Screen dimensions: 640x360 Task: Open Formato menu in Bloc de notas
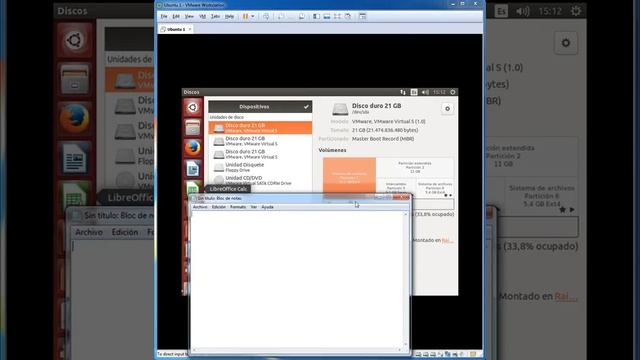click(x=238, y=207)
